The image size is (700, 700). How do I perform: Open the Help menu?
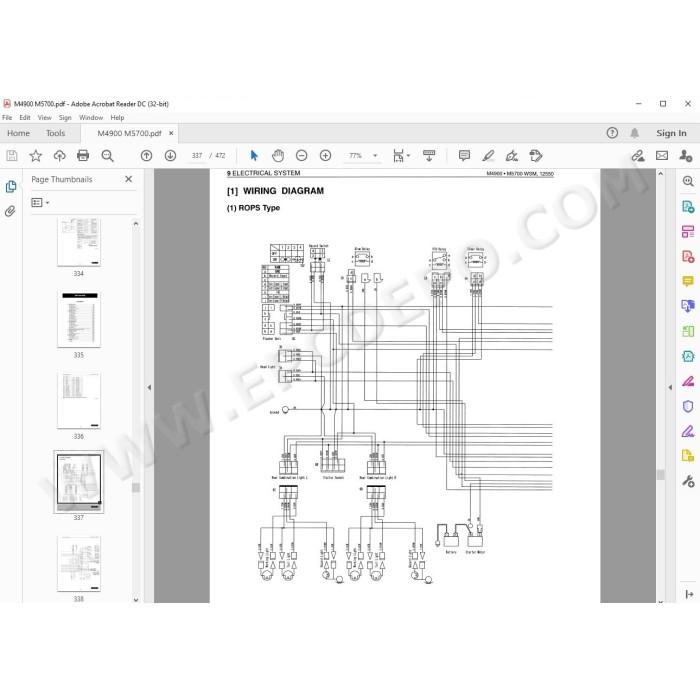[x=117, y=117]
